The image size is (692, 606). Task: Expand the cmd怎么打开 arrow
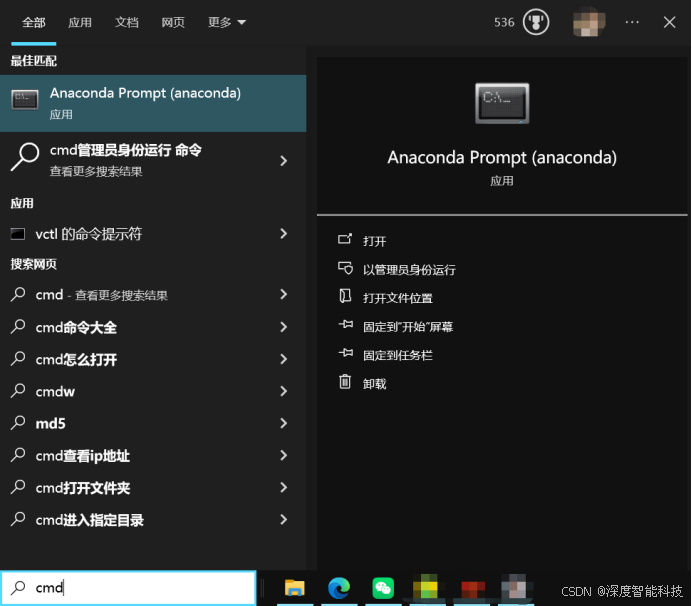coord(284,359)
